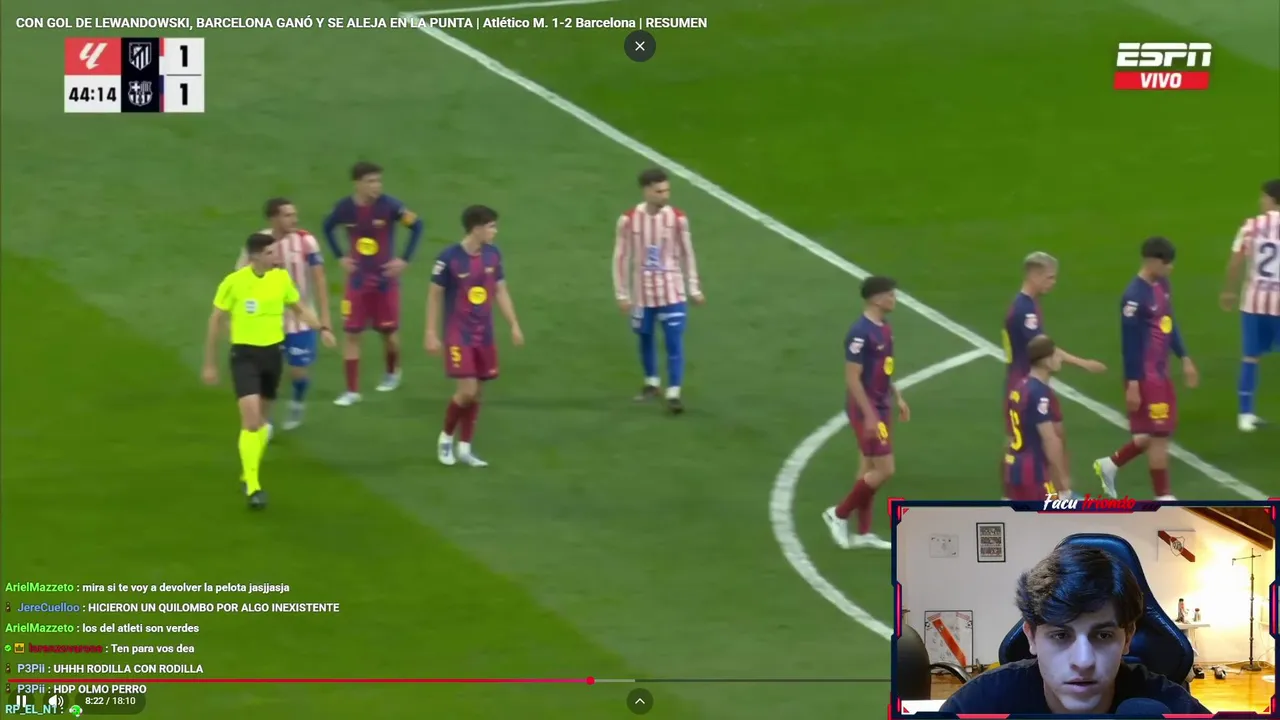
Task: Select JereCuelloo username in chat
Action: (47, 608)
